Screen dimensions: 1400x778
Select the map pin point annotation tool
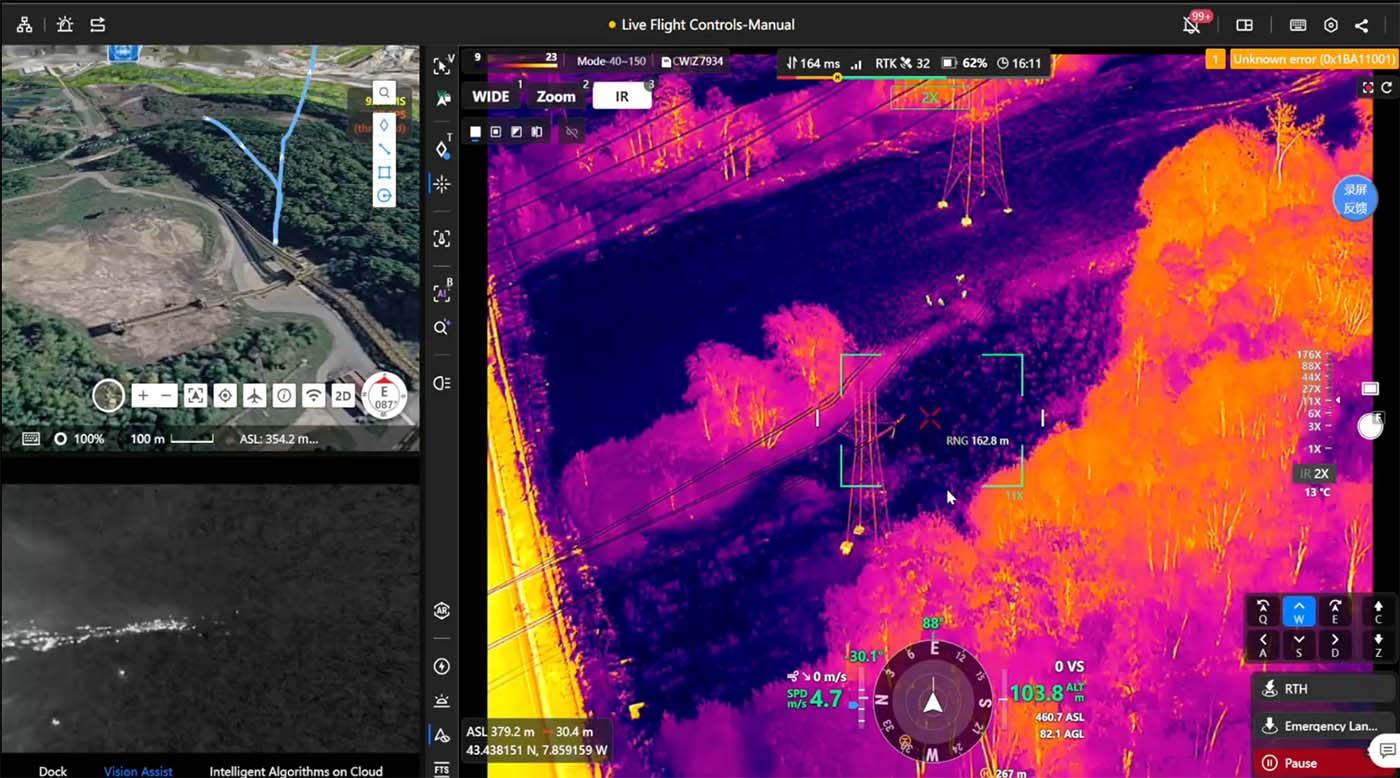384,125
